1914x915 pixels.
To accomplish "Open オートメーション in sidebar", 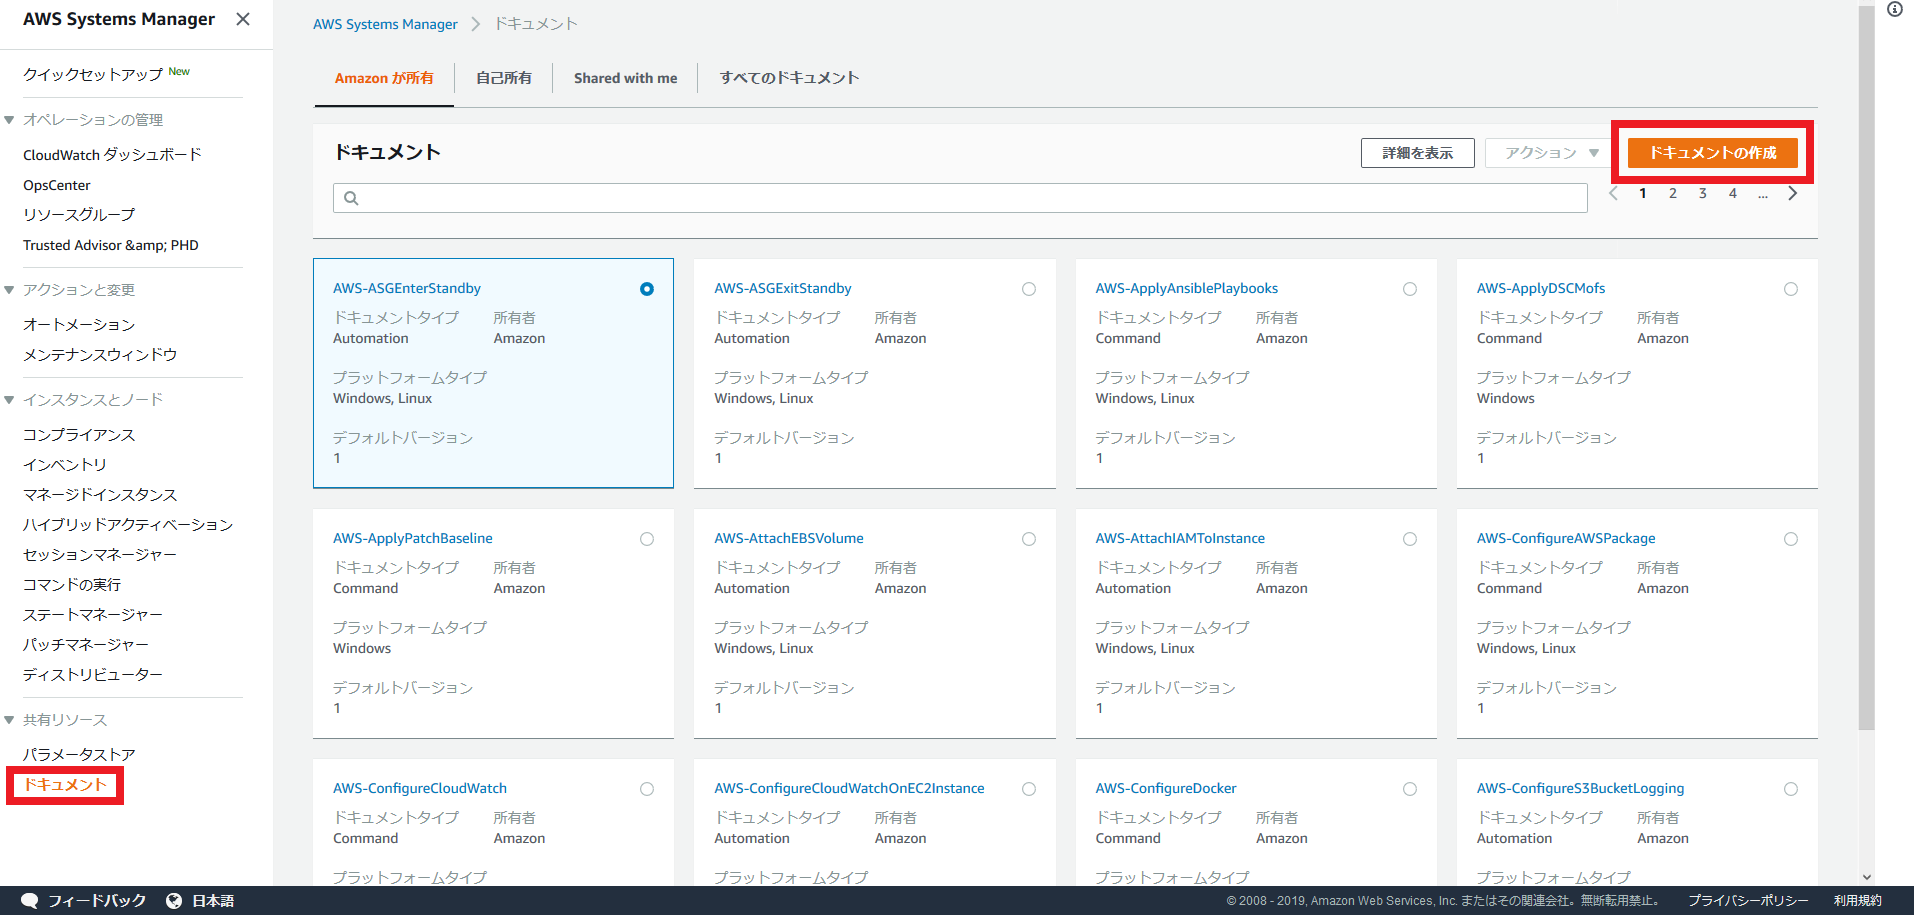I will (79, 325).
